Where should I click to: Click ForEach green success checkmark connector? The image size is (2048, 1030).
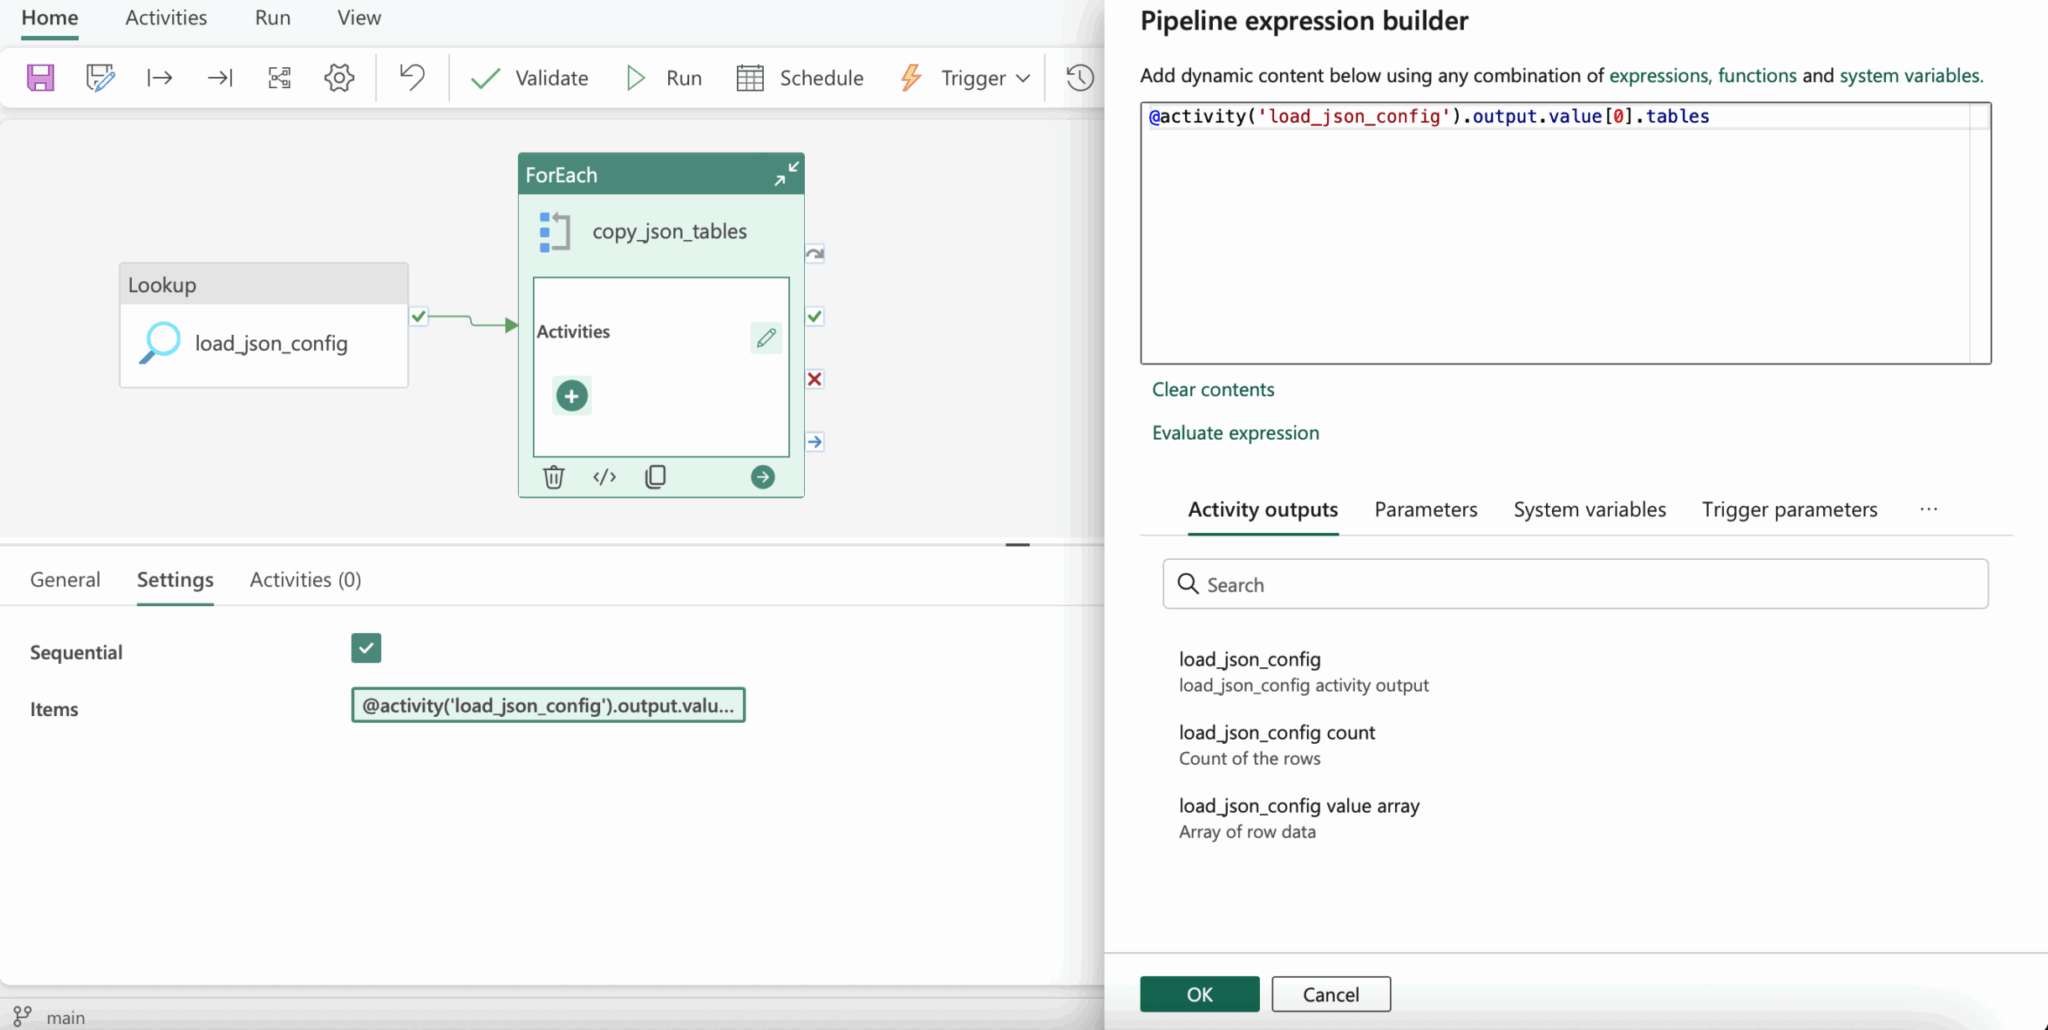pos(815,317)
